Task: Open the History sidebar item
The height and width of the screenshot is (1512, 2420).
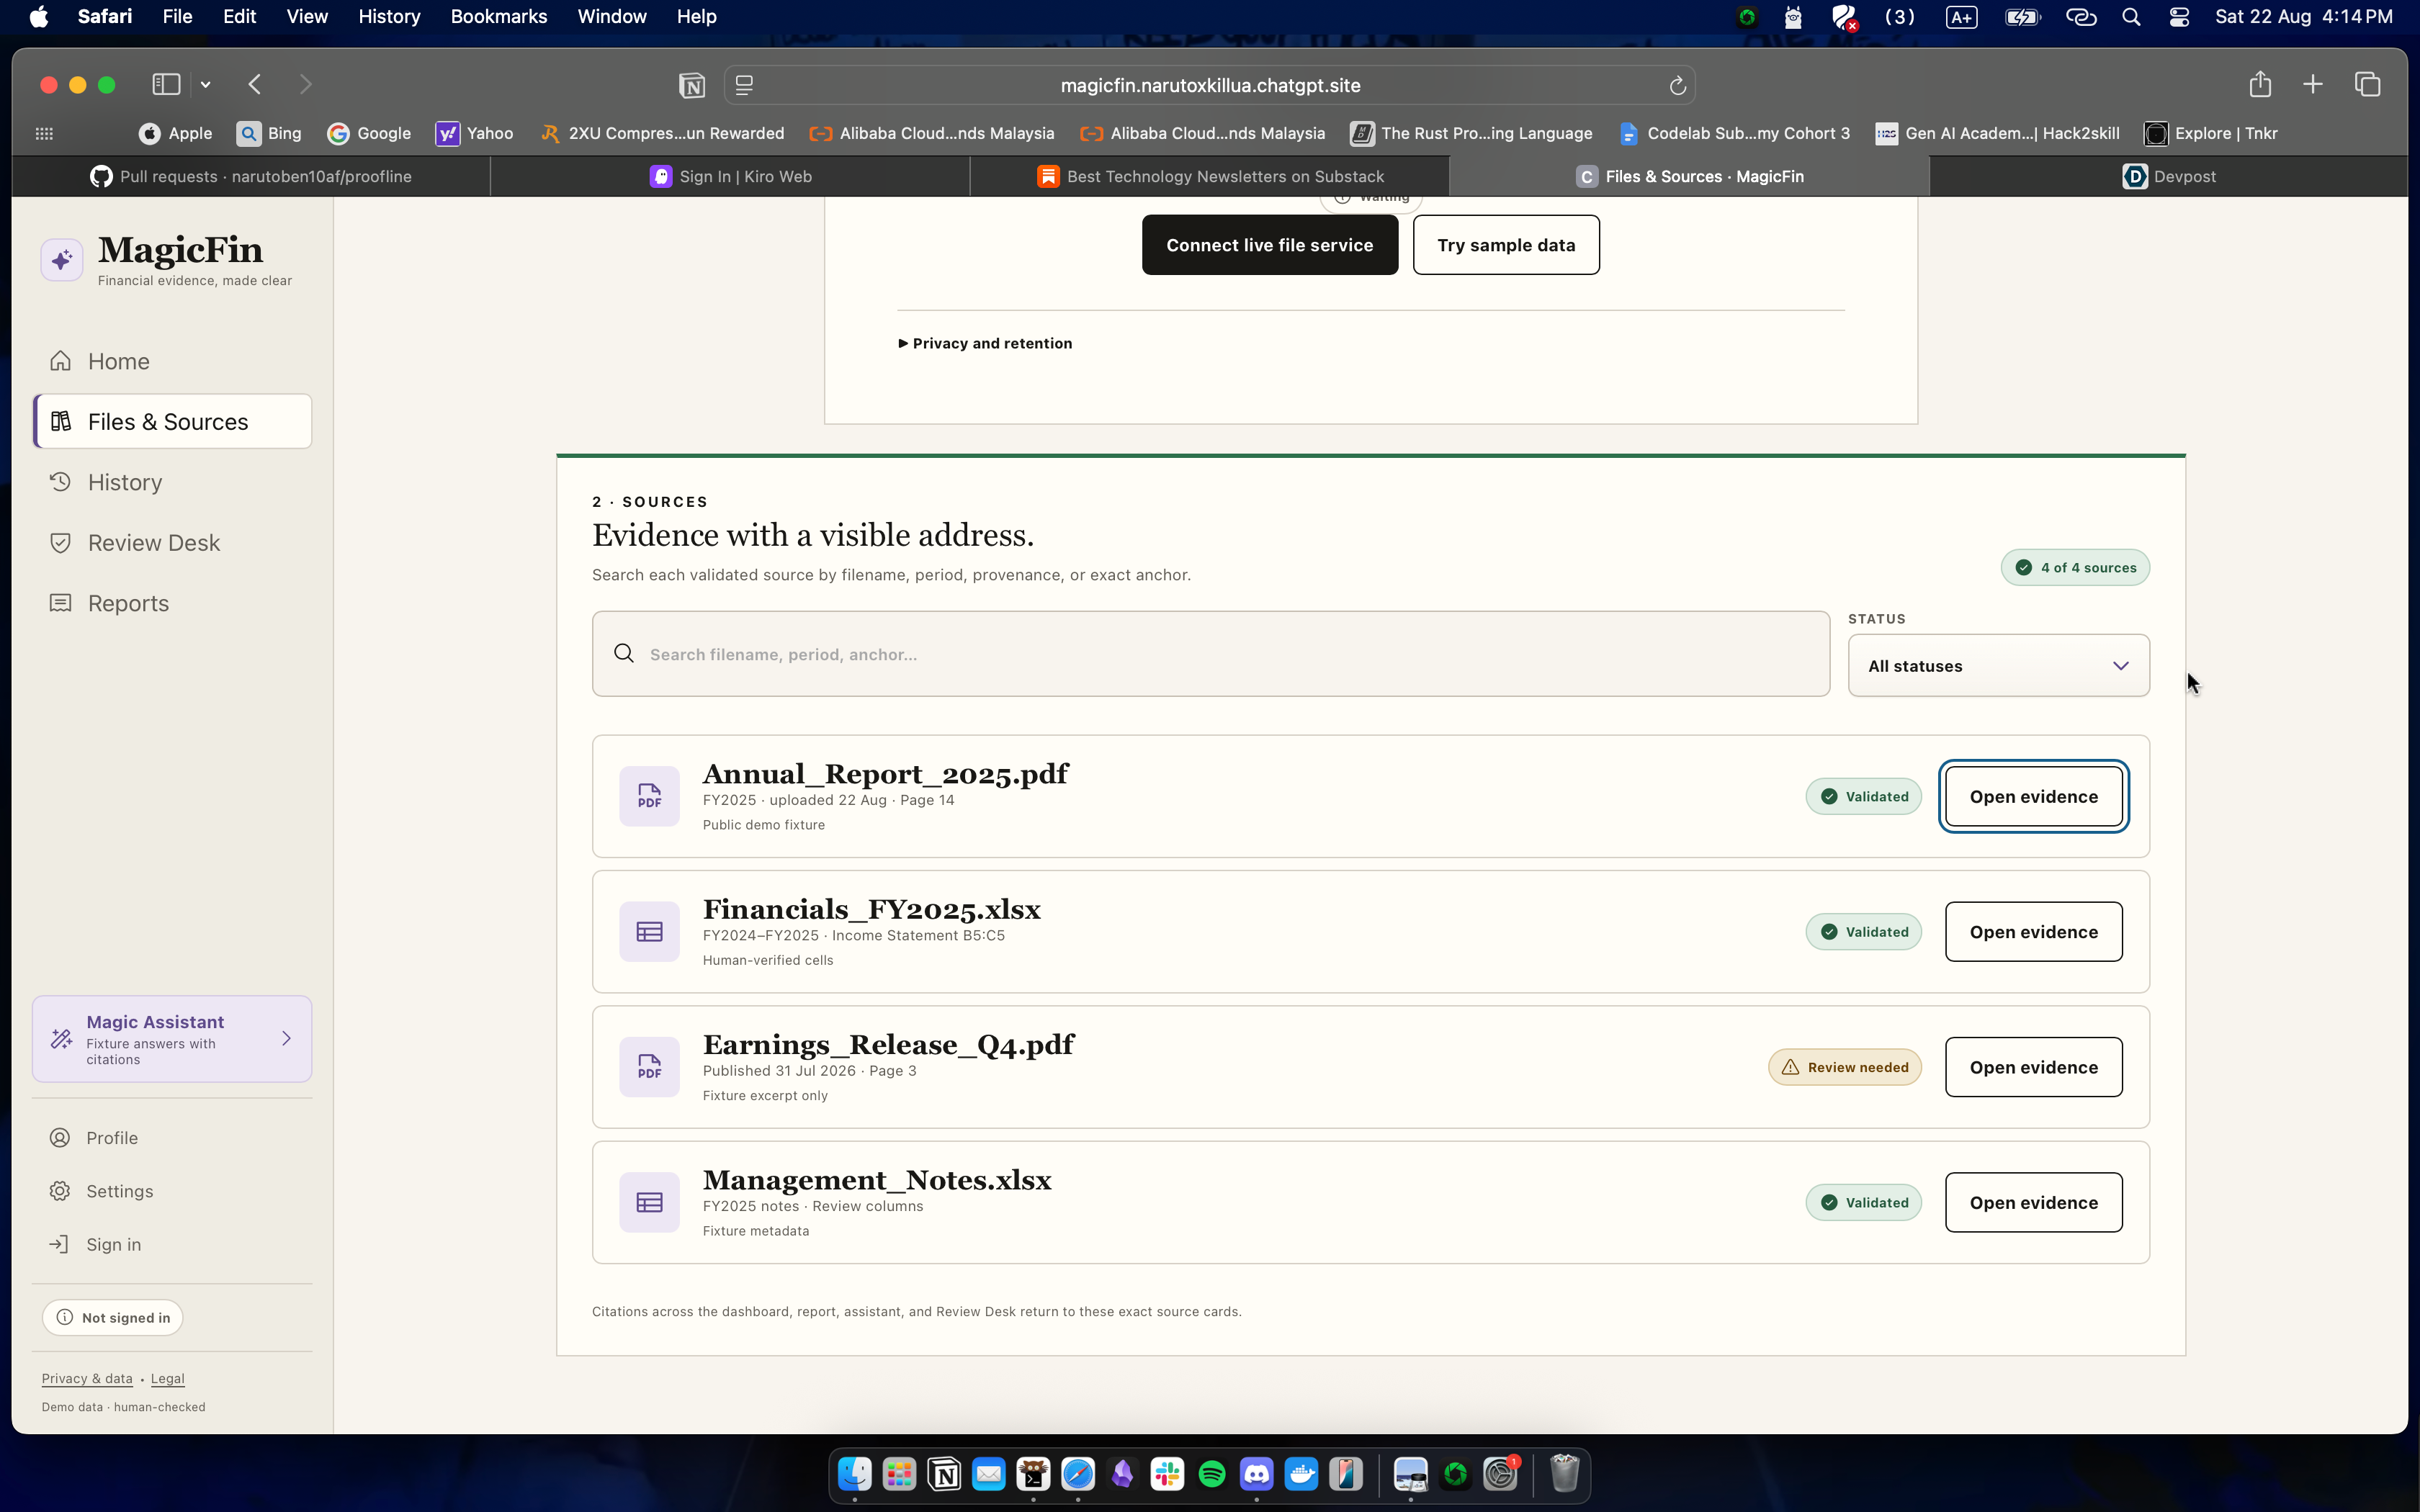Action: point(172,482)
